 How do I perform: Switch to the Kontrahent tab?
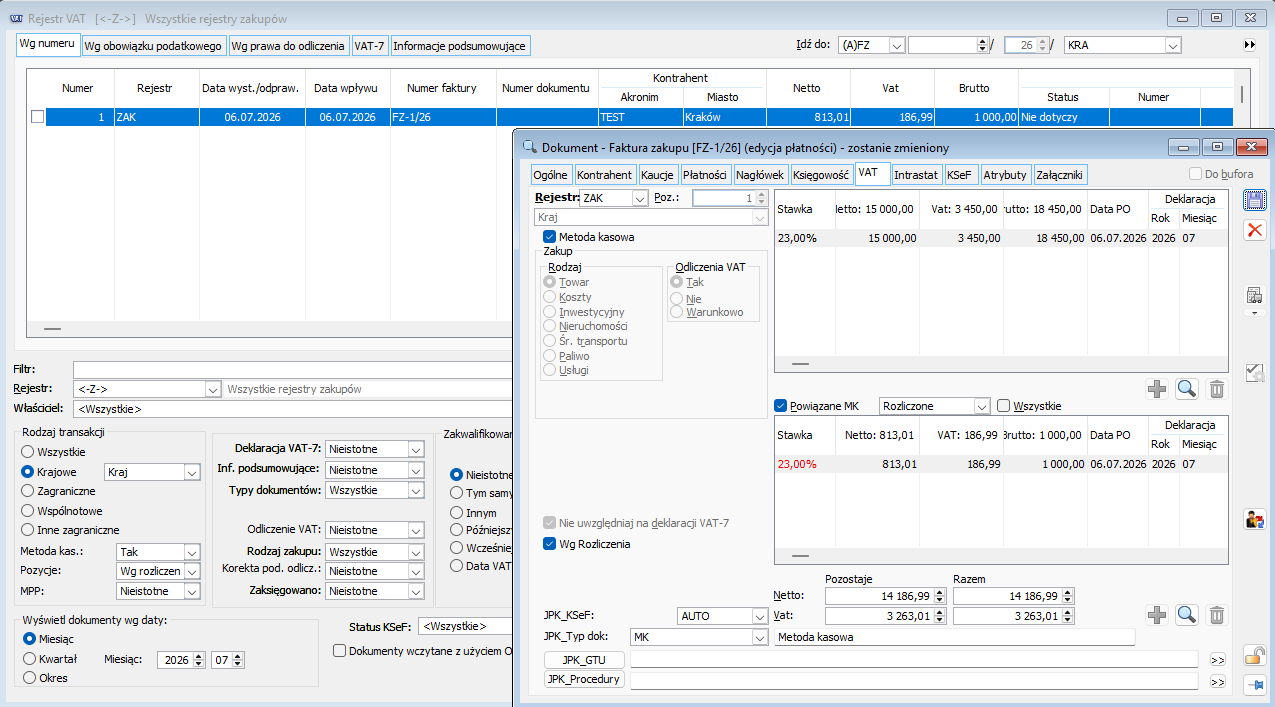(x=604, y=175)
